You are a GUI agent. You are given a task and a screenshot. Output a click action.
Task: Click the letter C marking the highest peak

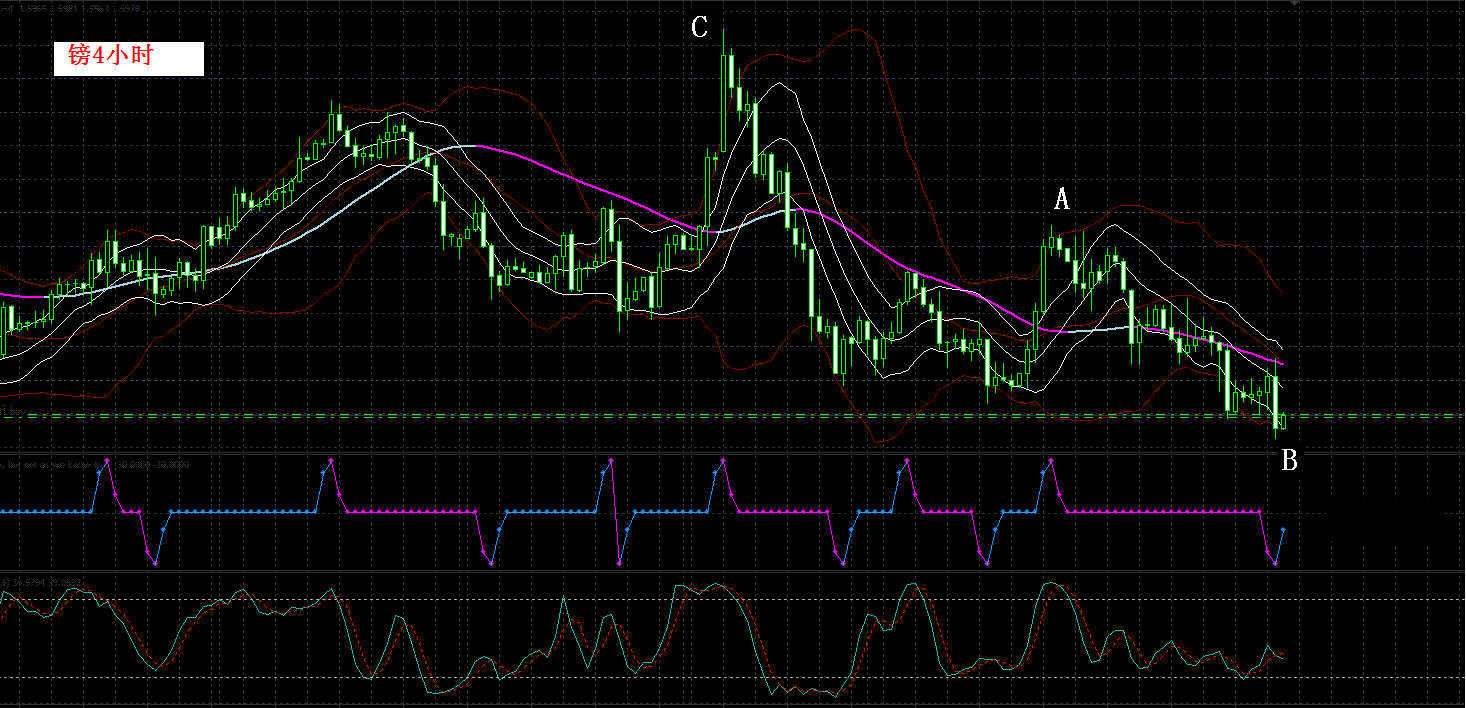click(x=699, y=28)
